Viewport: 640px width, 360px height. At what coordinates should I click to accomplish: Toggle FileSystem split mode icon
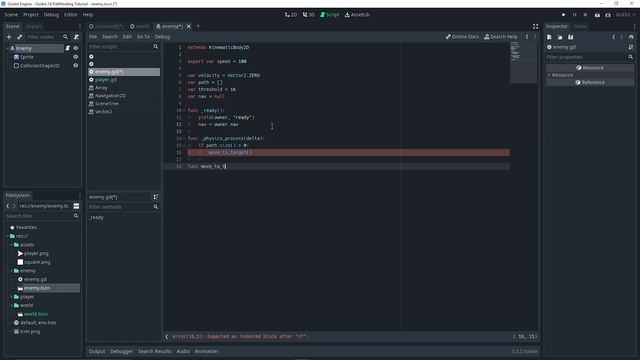pyautogui.click(x=76, y=206)
